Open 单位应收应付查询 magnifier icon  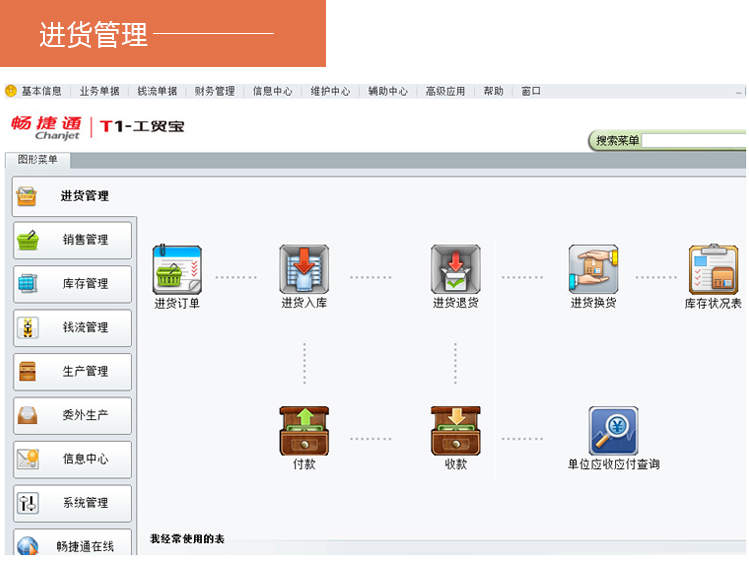[x=613, y=431]
